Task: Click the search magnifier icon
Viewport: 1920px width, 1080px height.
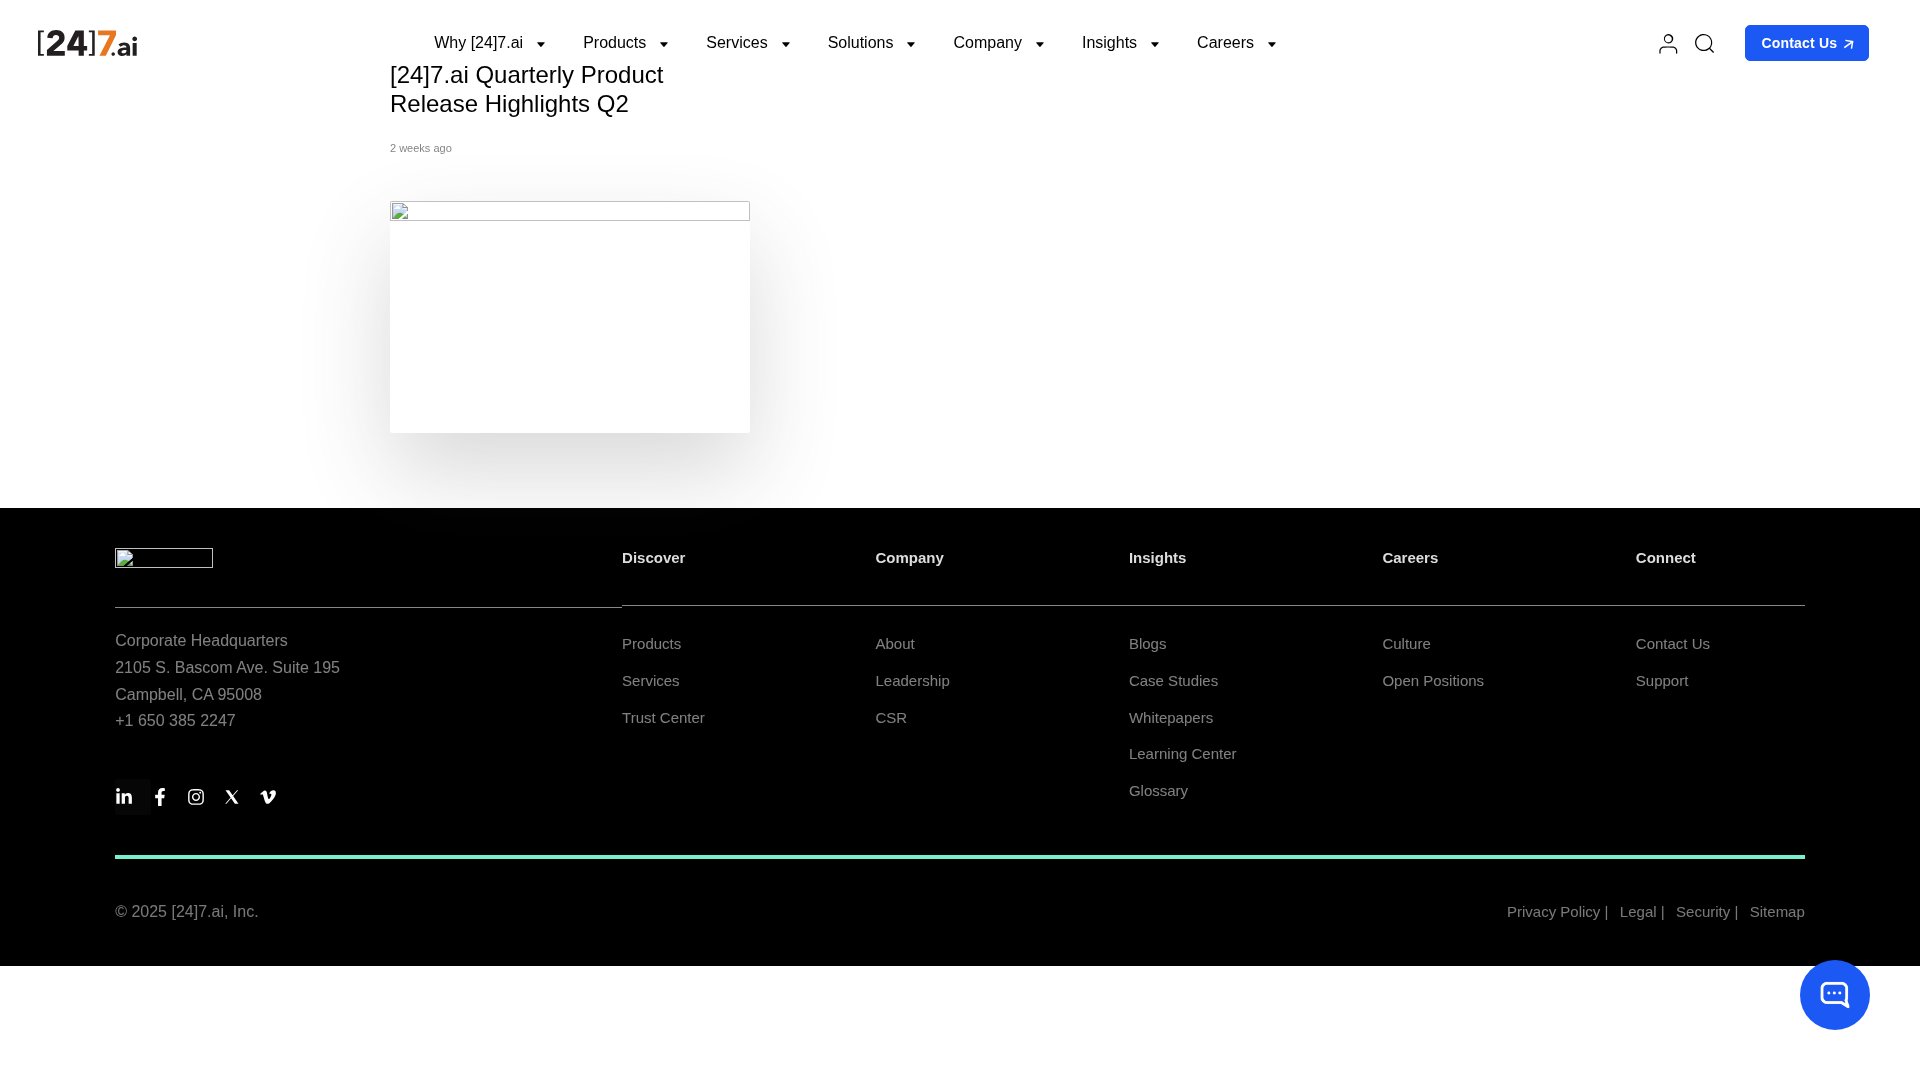Action: pos(1704,43)
